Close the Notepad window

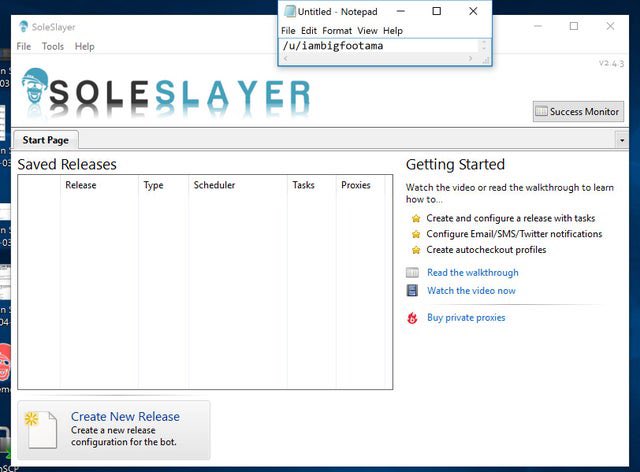point(473,11)
